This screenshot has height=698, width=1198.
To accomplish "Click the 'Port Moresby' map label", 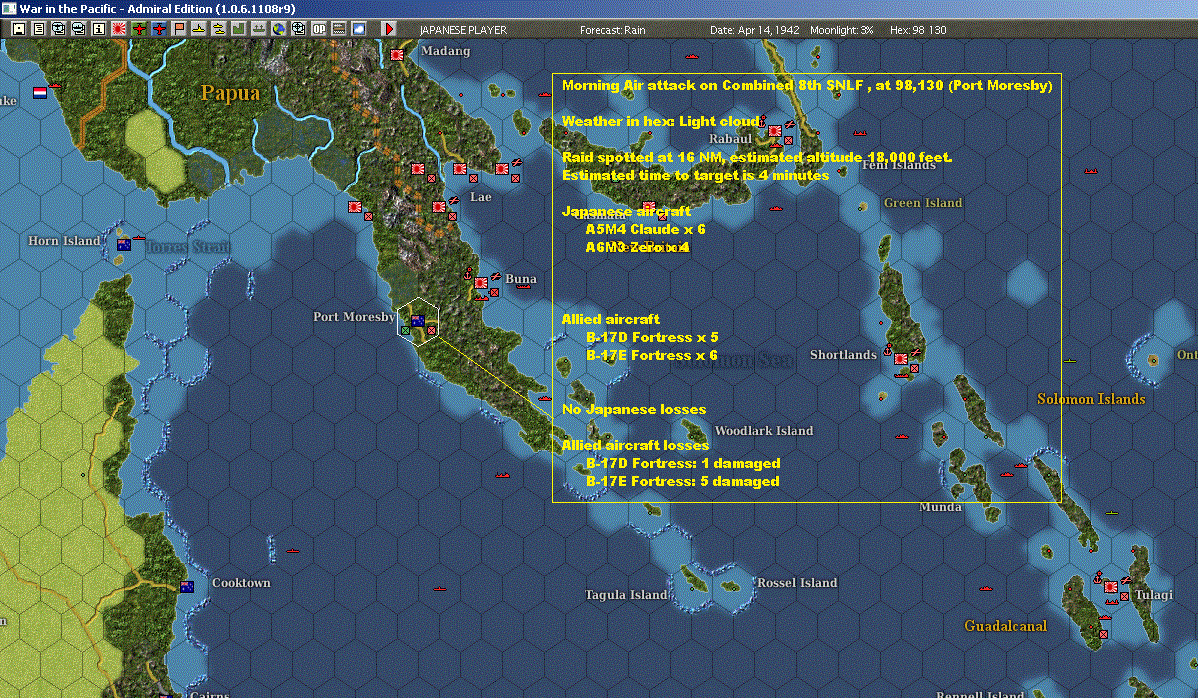I will 354,316.
